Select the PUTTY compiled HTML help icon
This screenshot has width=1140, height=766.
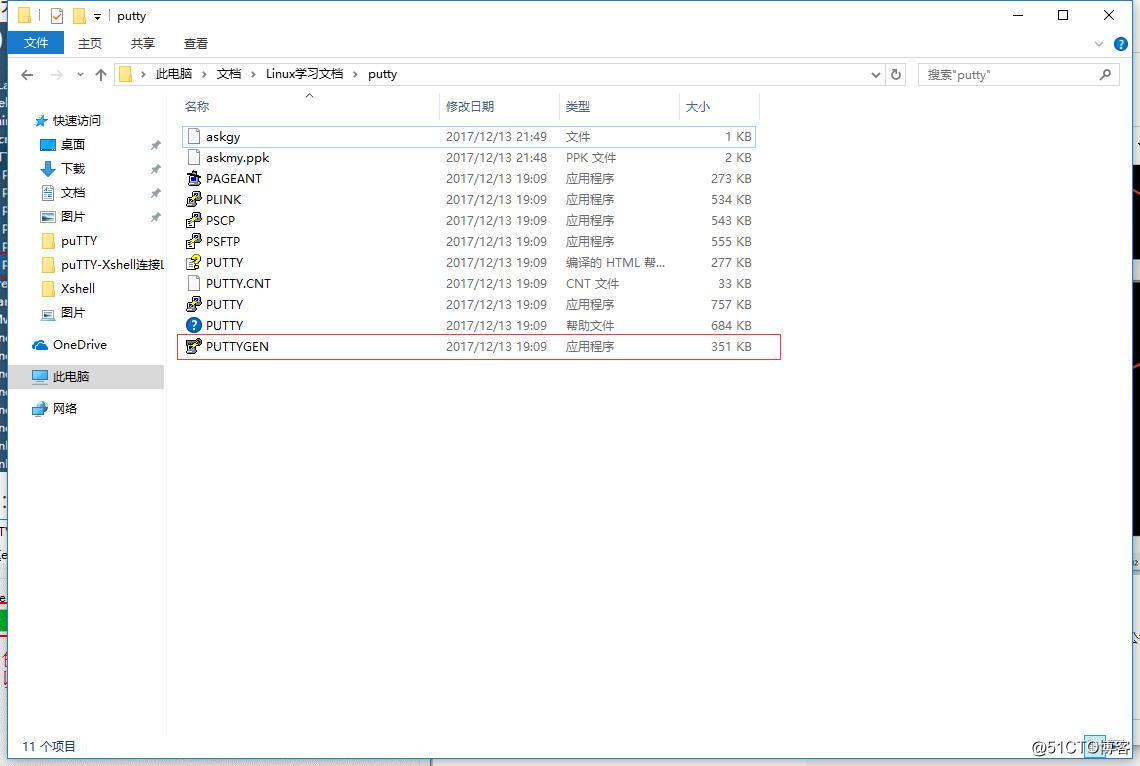pos(193,263)
